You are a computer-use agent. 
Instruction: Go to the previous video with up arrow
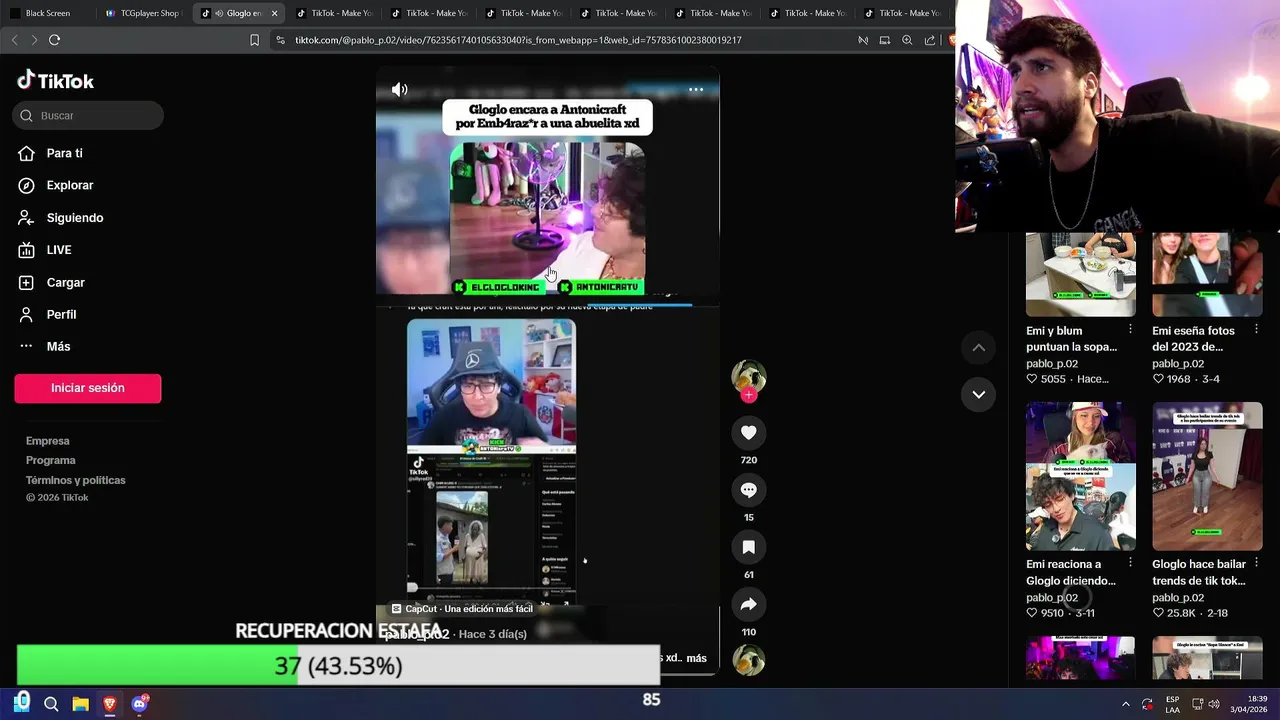point(979,347)
